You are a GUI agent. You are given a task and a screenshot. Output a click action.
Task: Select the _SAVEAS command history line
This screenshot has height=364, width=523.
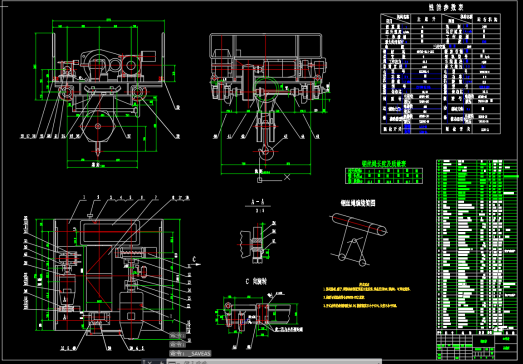click(190, 353)
